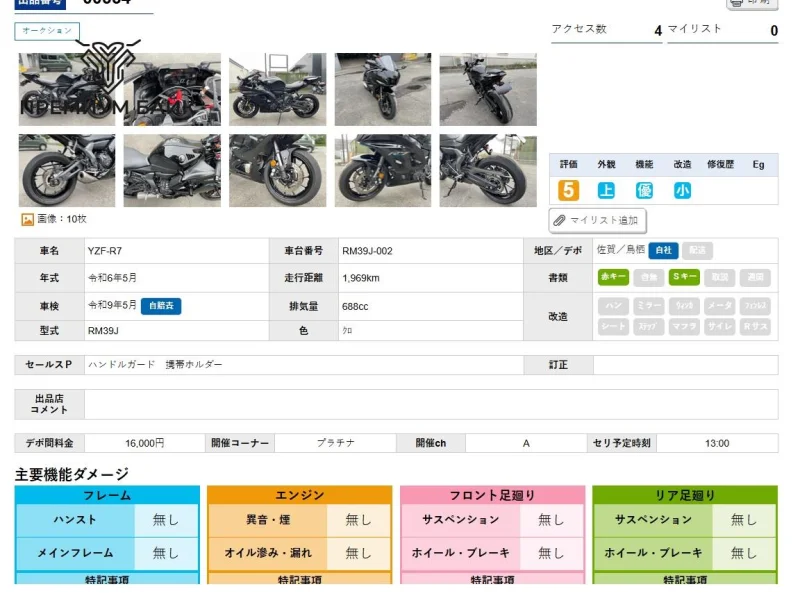Open the fuel tank close-up thumbnail

click(x=172, y=170)
